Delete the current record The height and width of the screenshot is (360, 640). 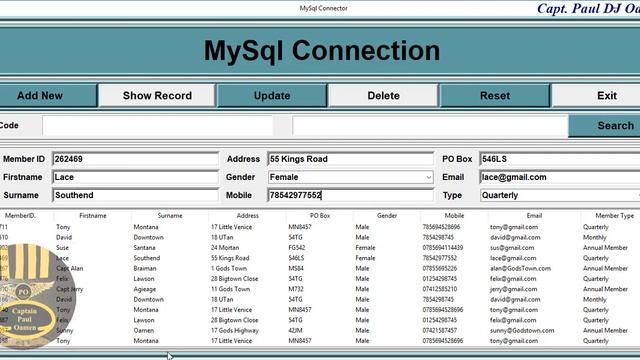point(383,96)
